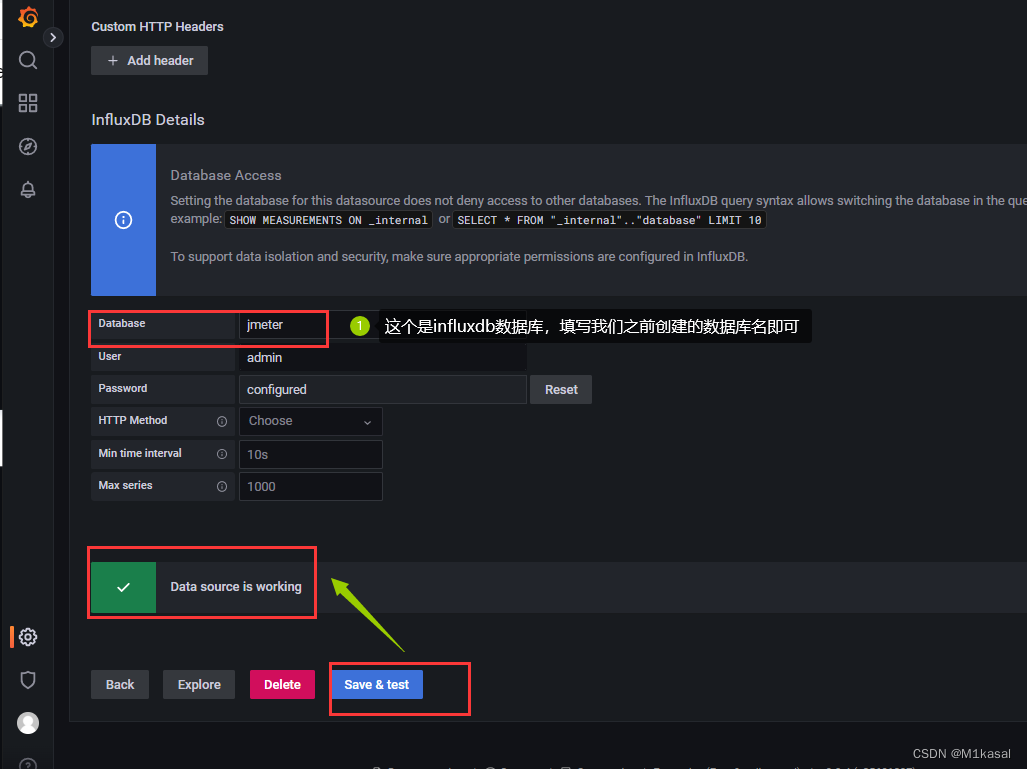1027x769 pixels.
Task: Click the Min time interval input
Action: pos(310,454)
